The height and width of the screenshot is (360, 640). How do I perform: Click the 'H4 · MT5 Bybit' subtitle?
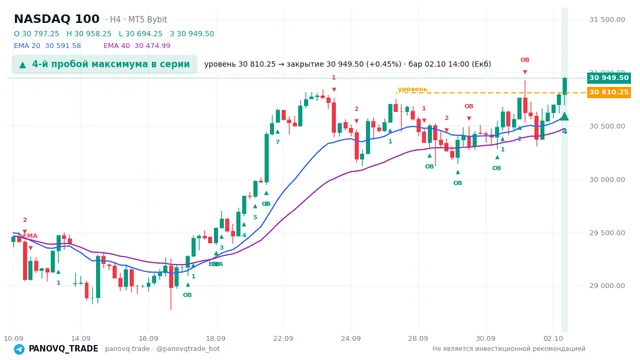click(138, 19)
